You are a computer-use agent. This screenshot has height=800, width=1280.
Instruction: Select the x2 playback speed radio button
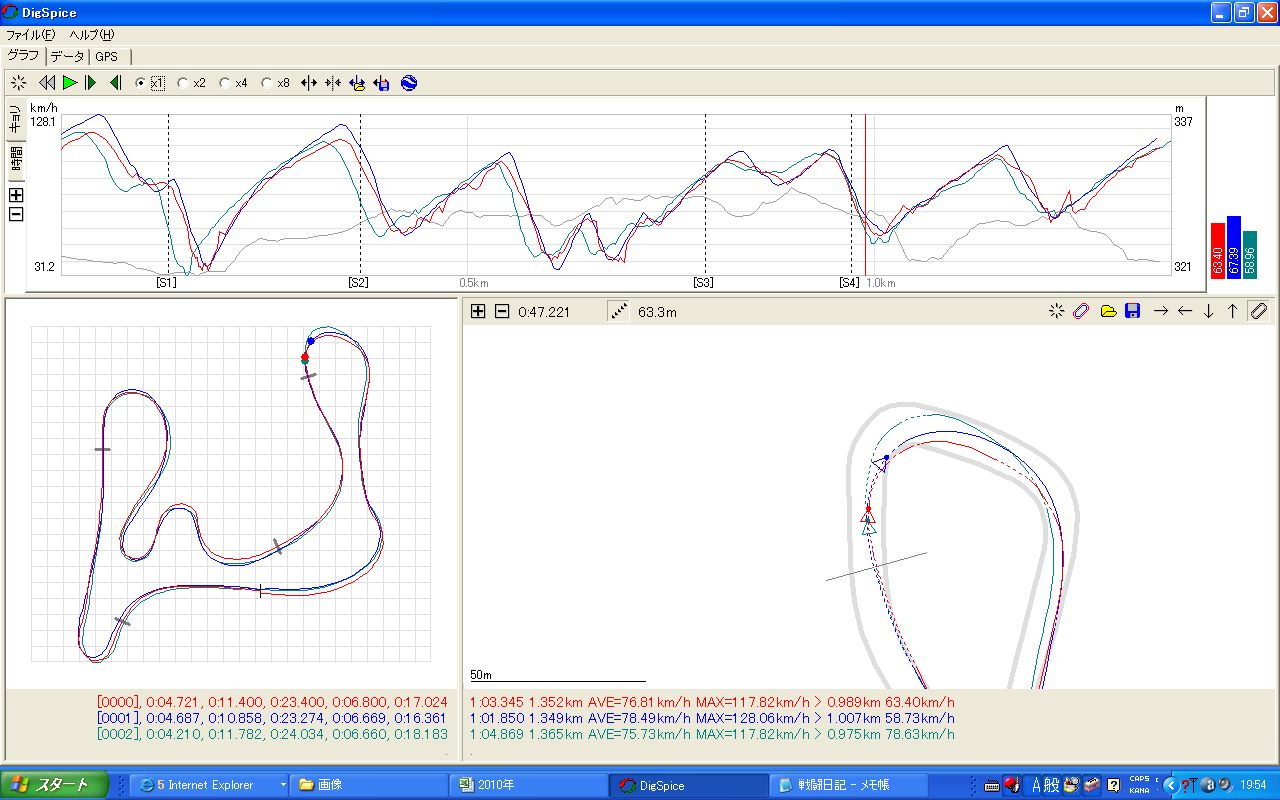183,83
